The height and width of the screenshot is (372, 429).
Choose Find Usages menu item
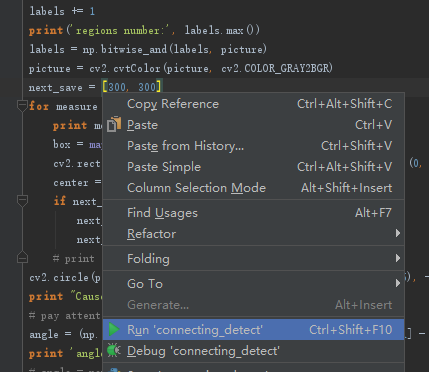253,213
